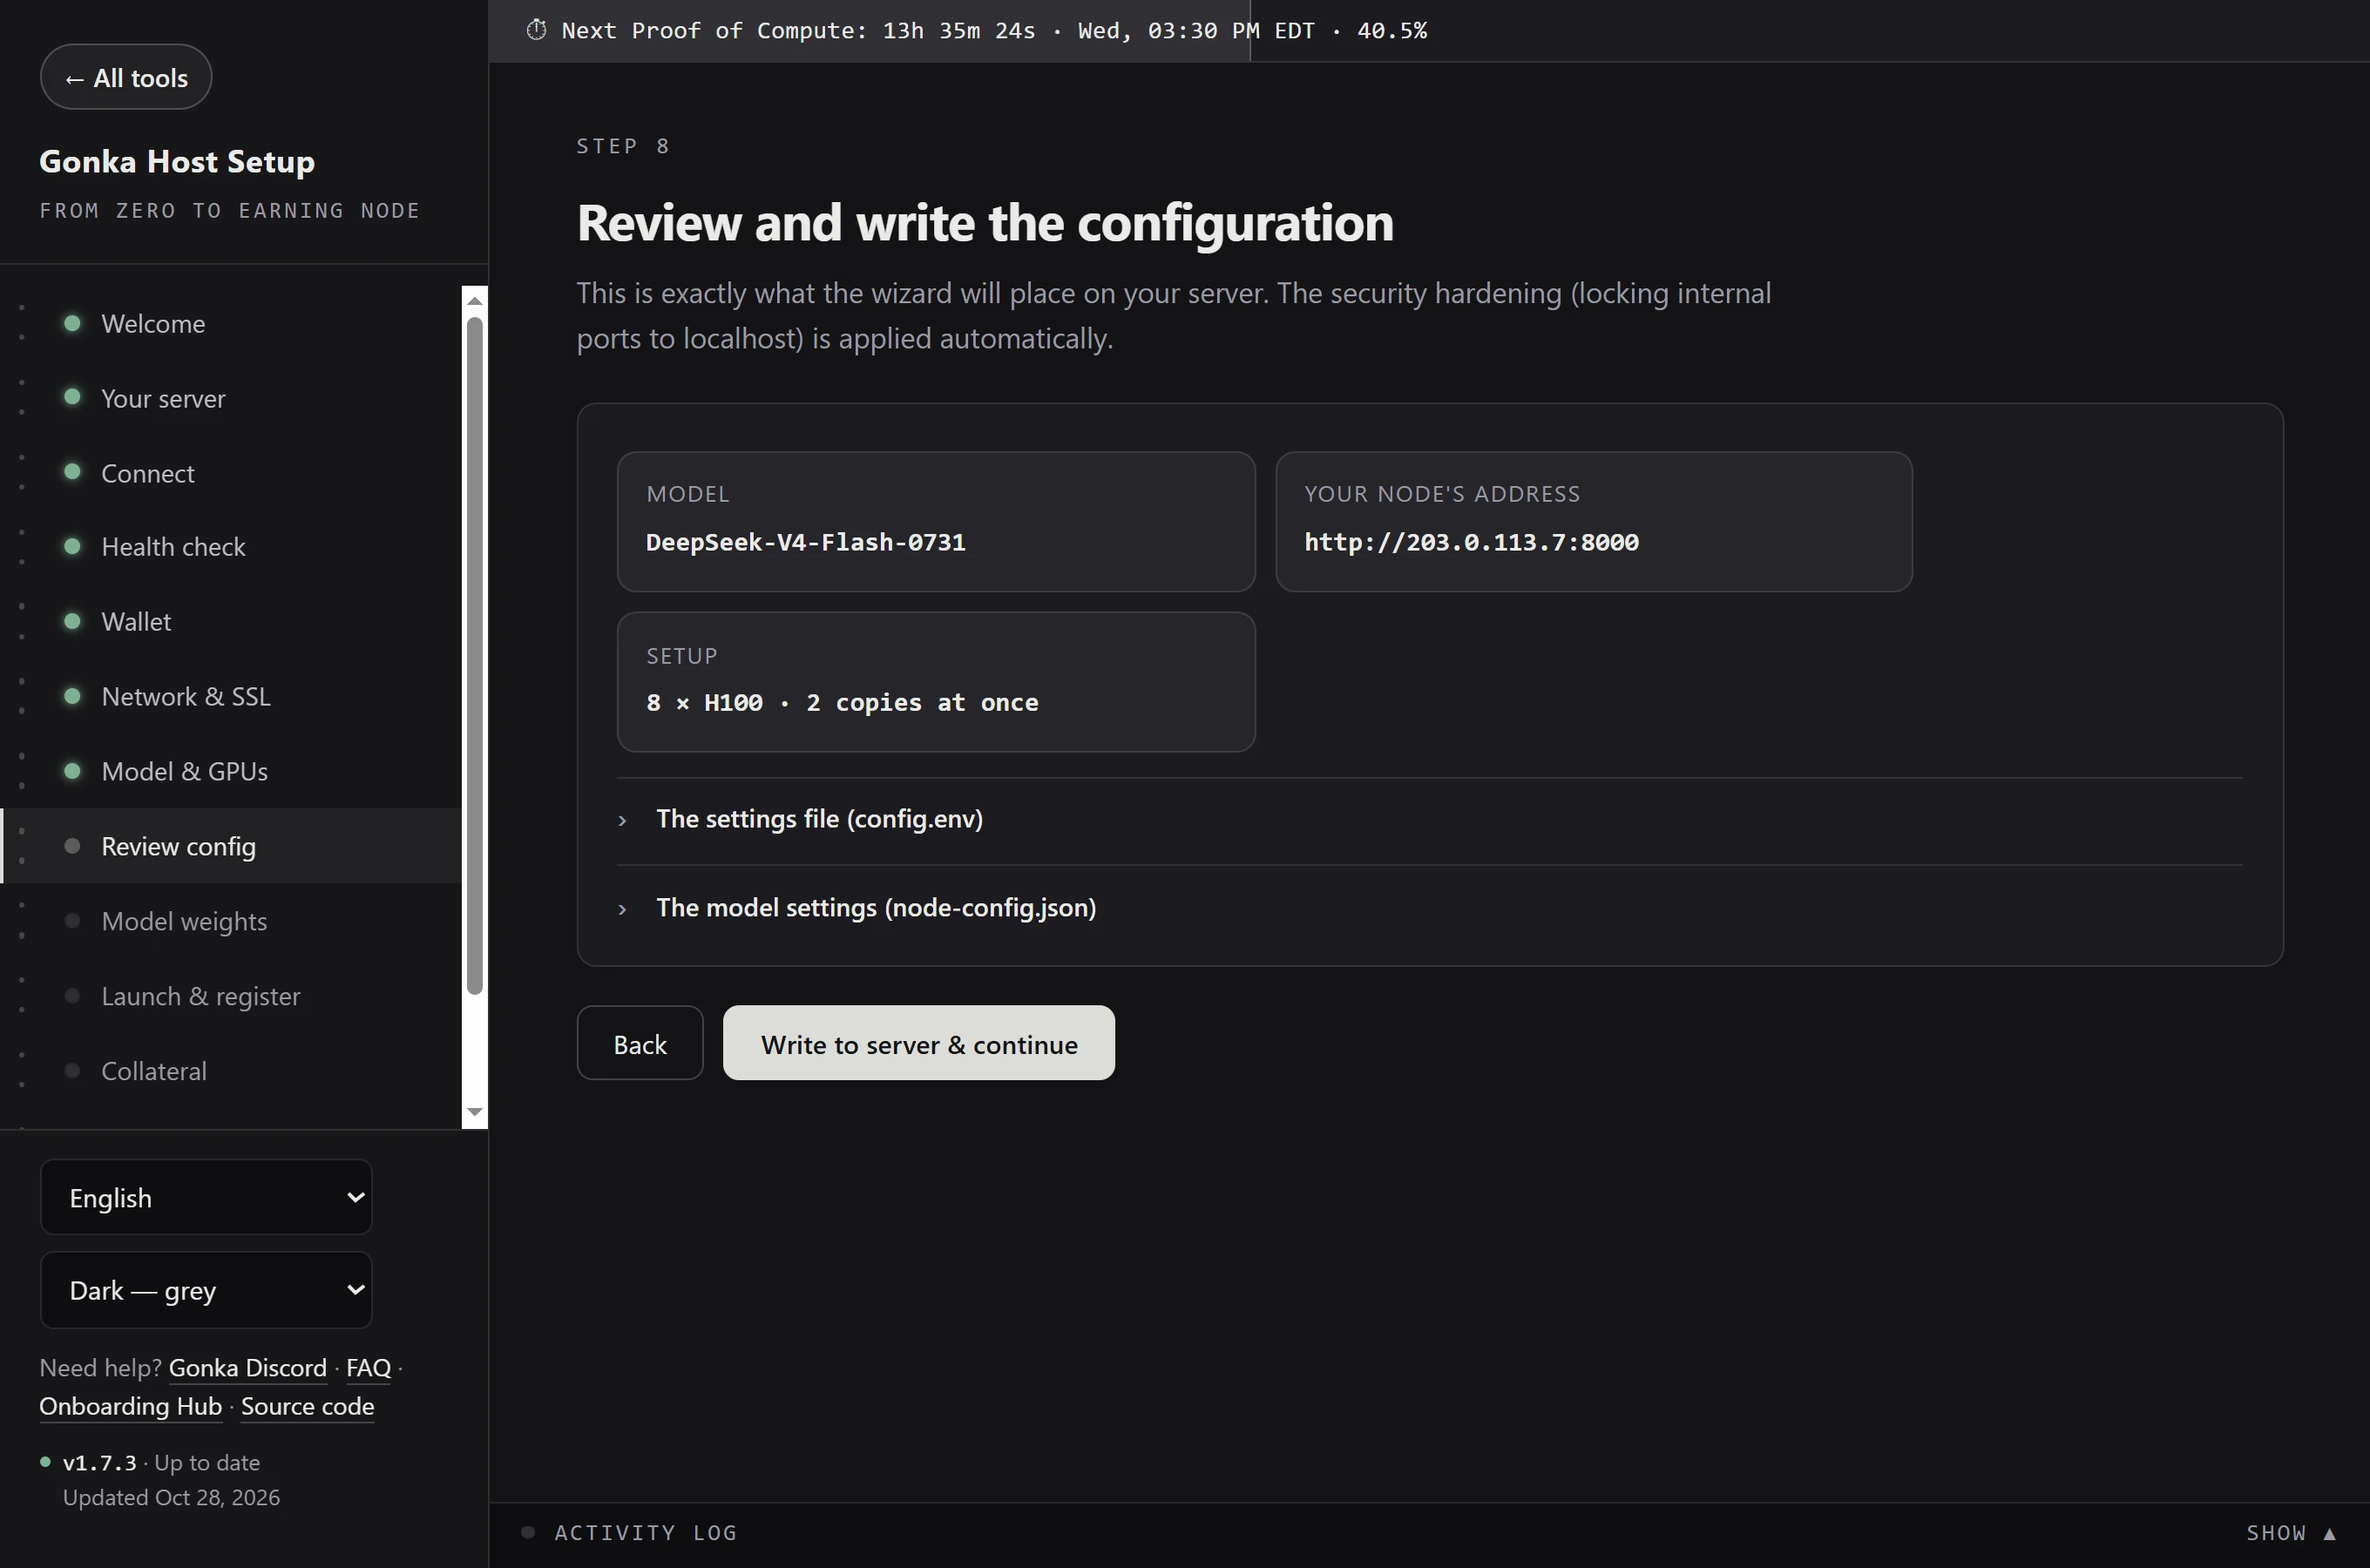Go back to All tools

126,77
